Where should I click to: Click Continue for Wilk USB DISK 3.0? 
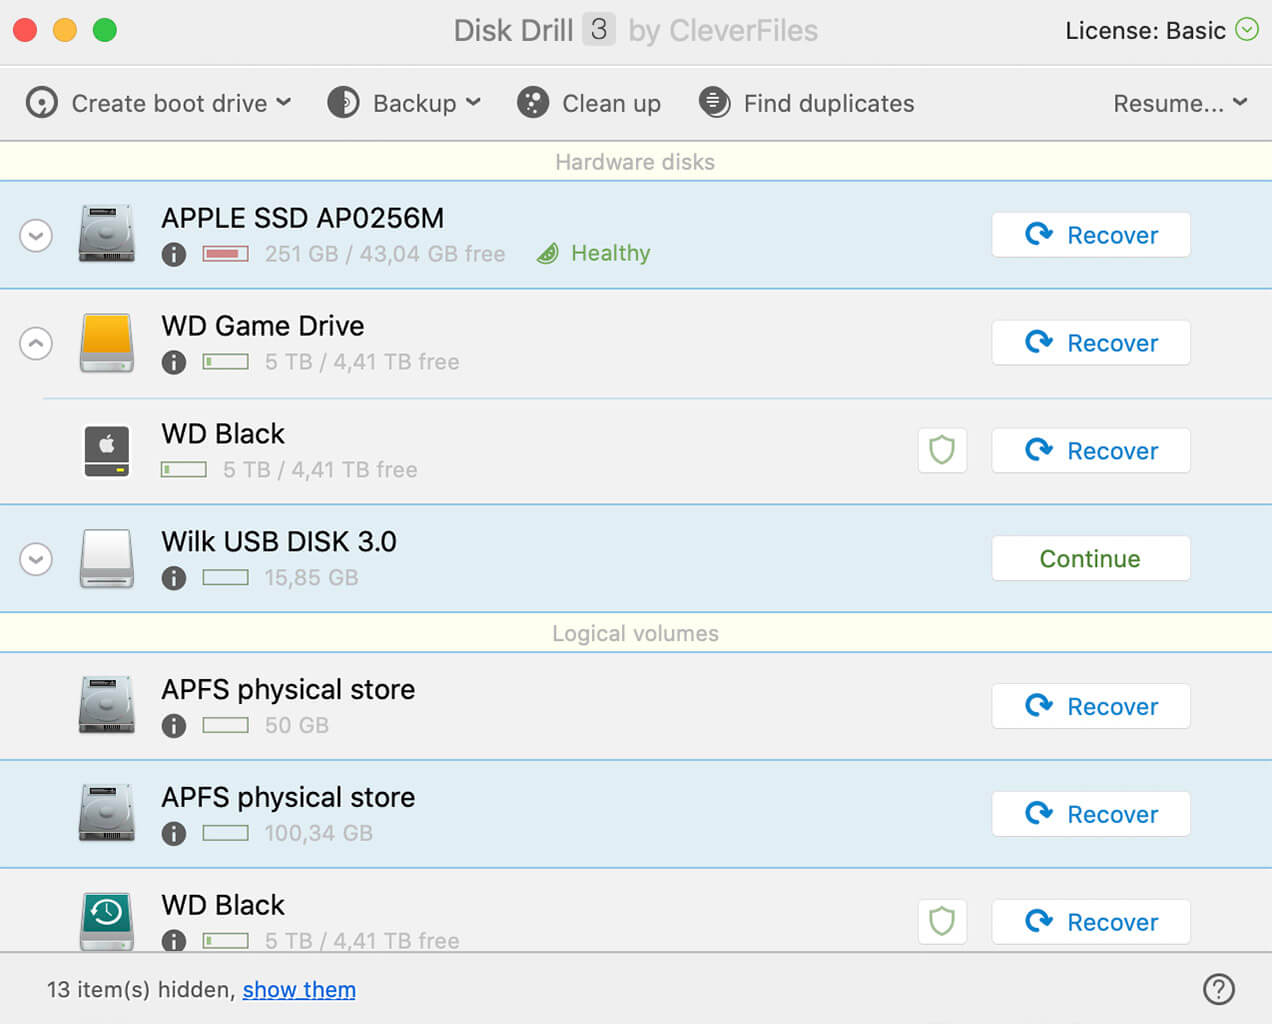pyautogui.click(x=1090, y=558)
